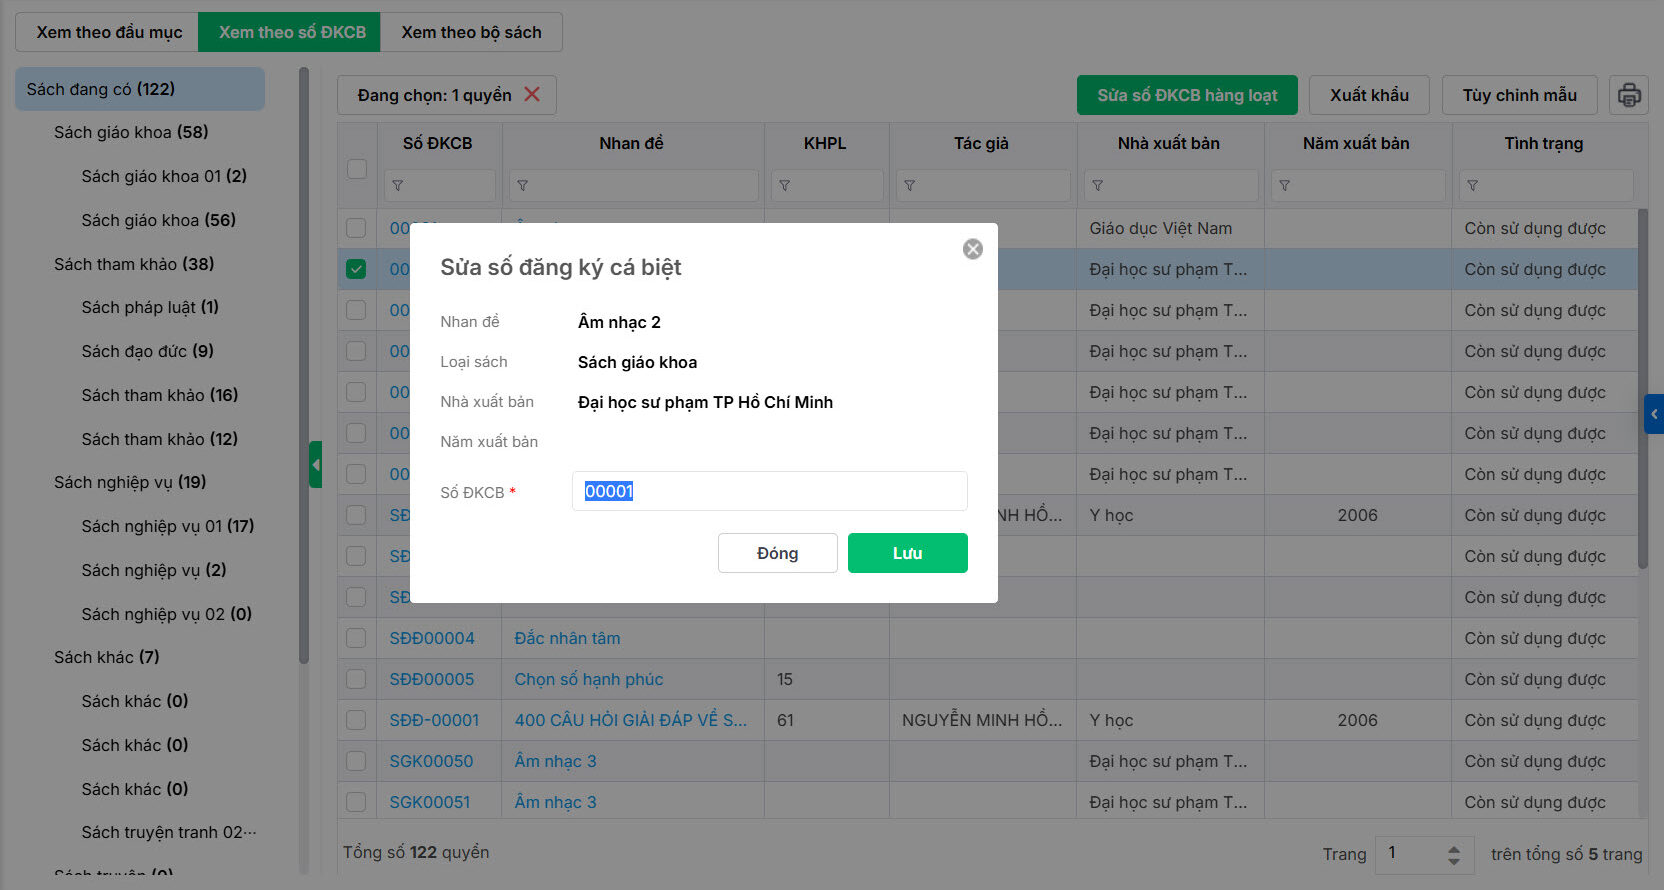This screenshot has width=1664, height=890.
Task: Click the printer icon
Action: coord(1629,95)
